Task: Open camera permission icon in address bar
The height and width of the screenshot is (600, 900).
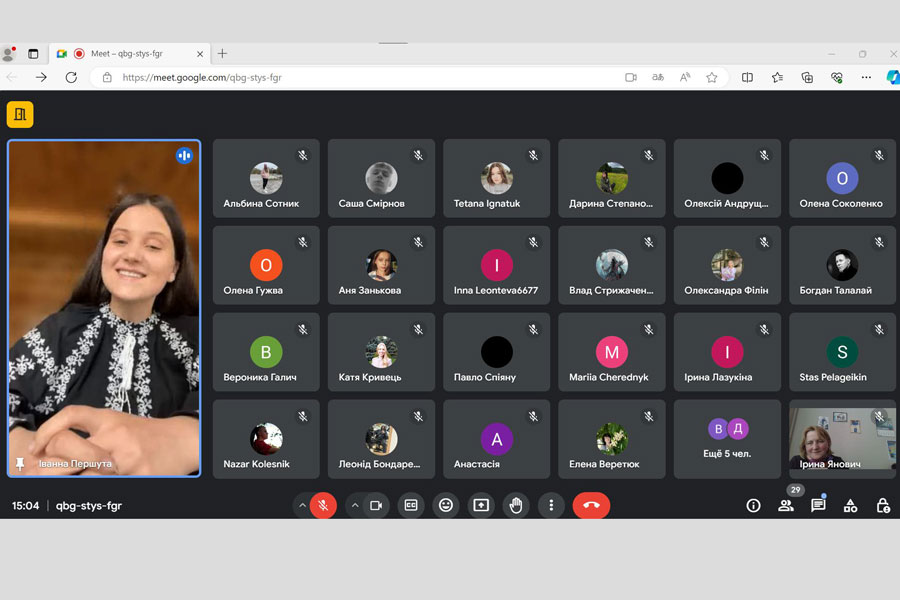Action: 631,78
